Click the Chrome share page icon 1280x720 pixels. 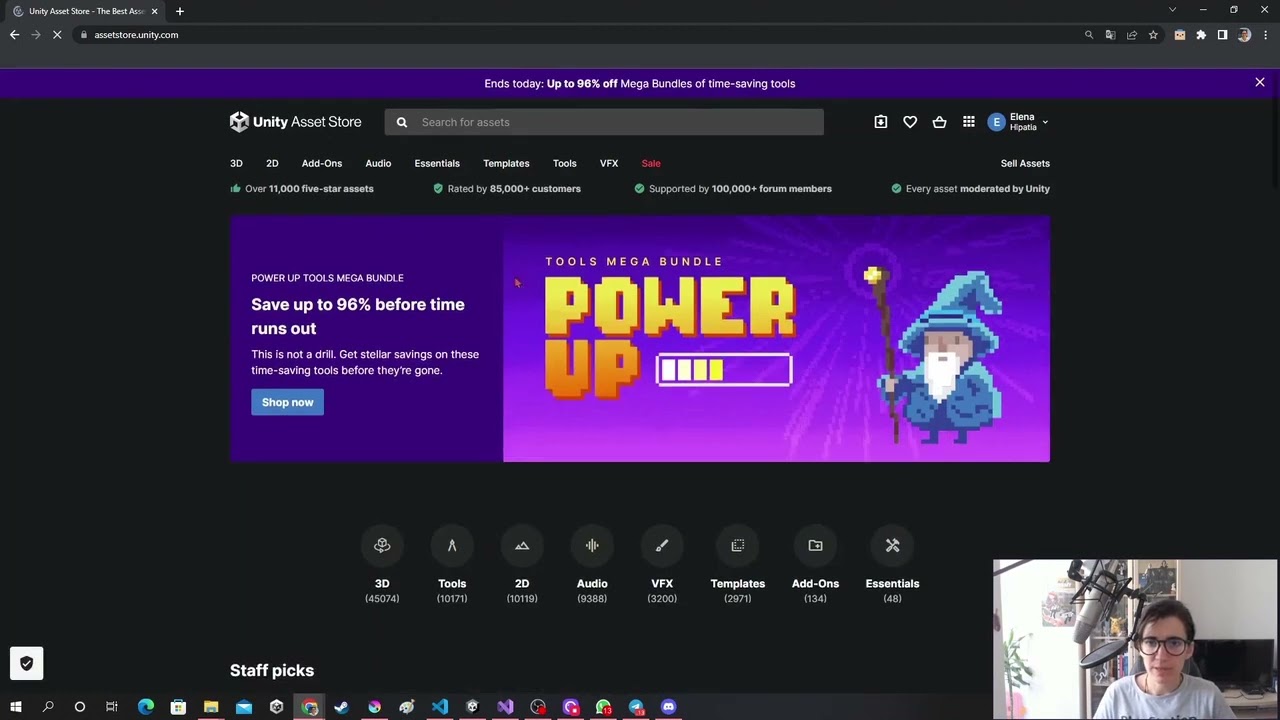point(1132,35)
